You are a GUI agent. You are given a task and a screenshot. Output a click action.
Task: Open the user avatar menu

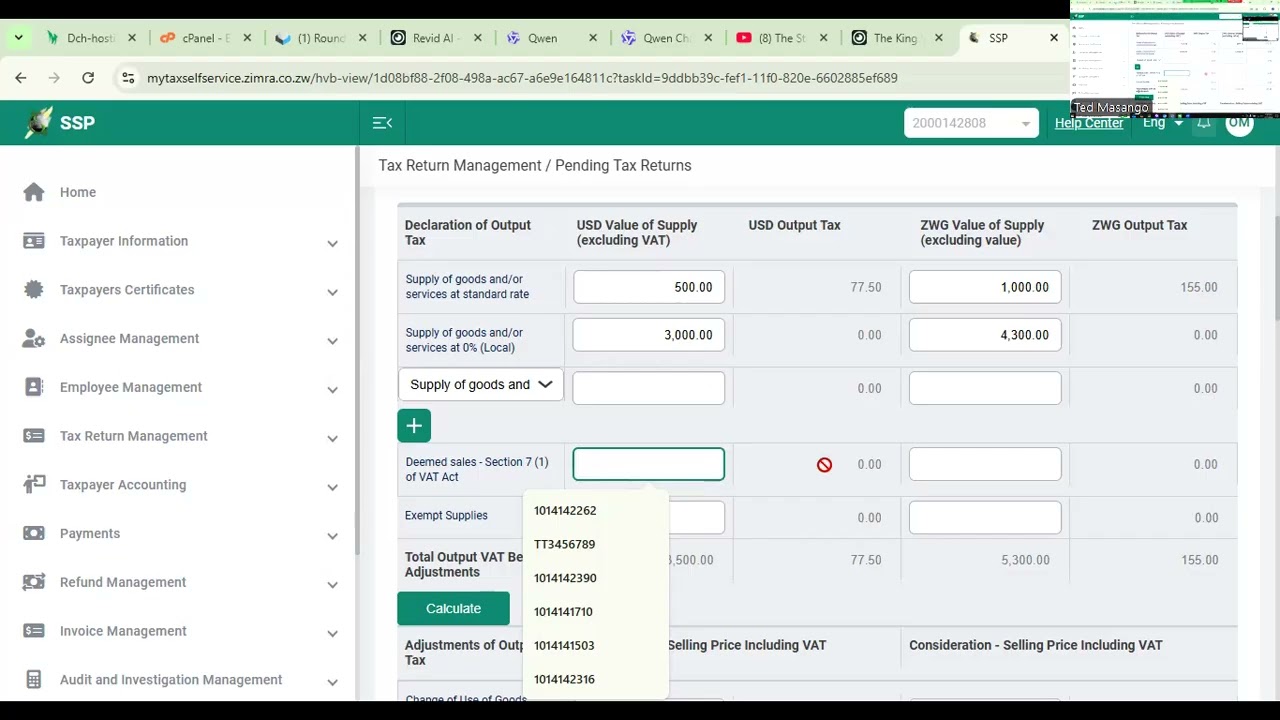1240,123
